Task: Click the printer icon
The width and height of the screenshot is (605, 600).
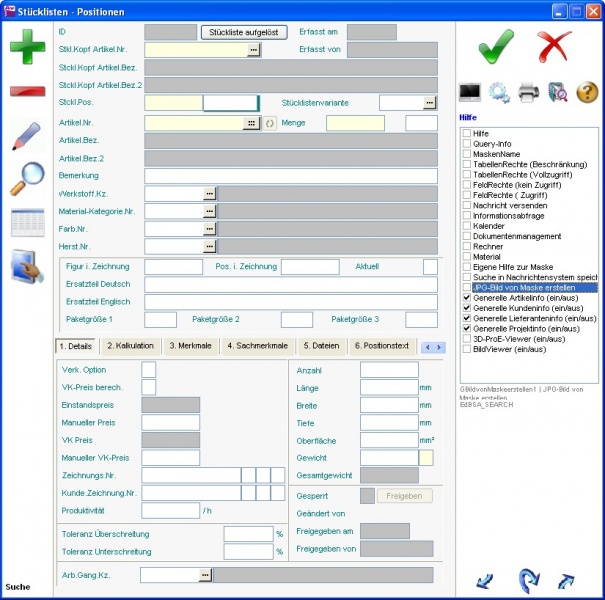Action: coord(529,93)
